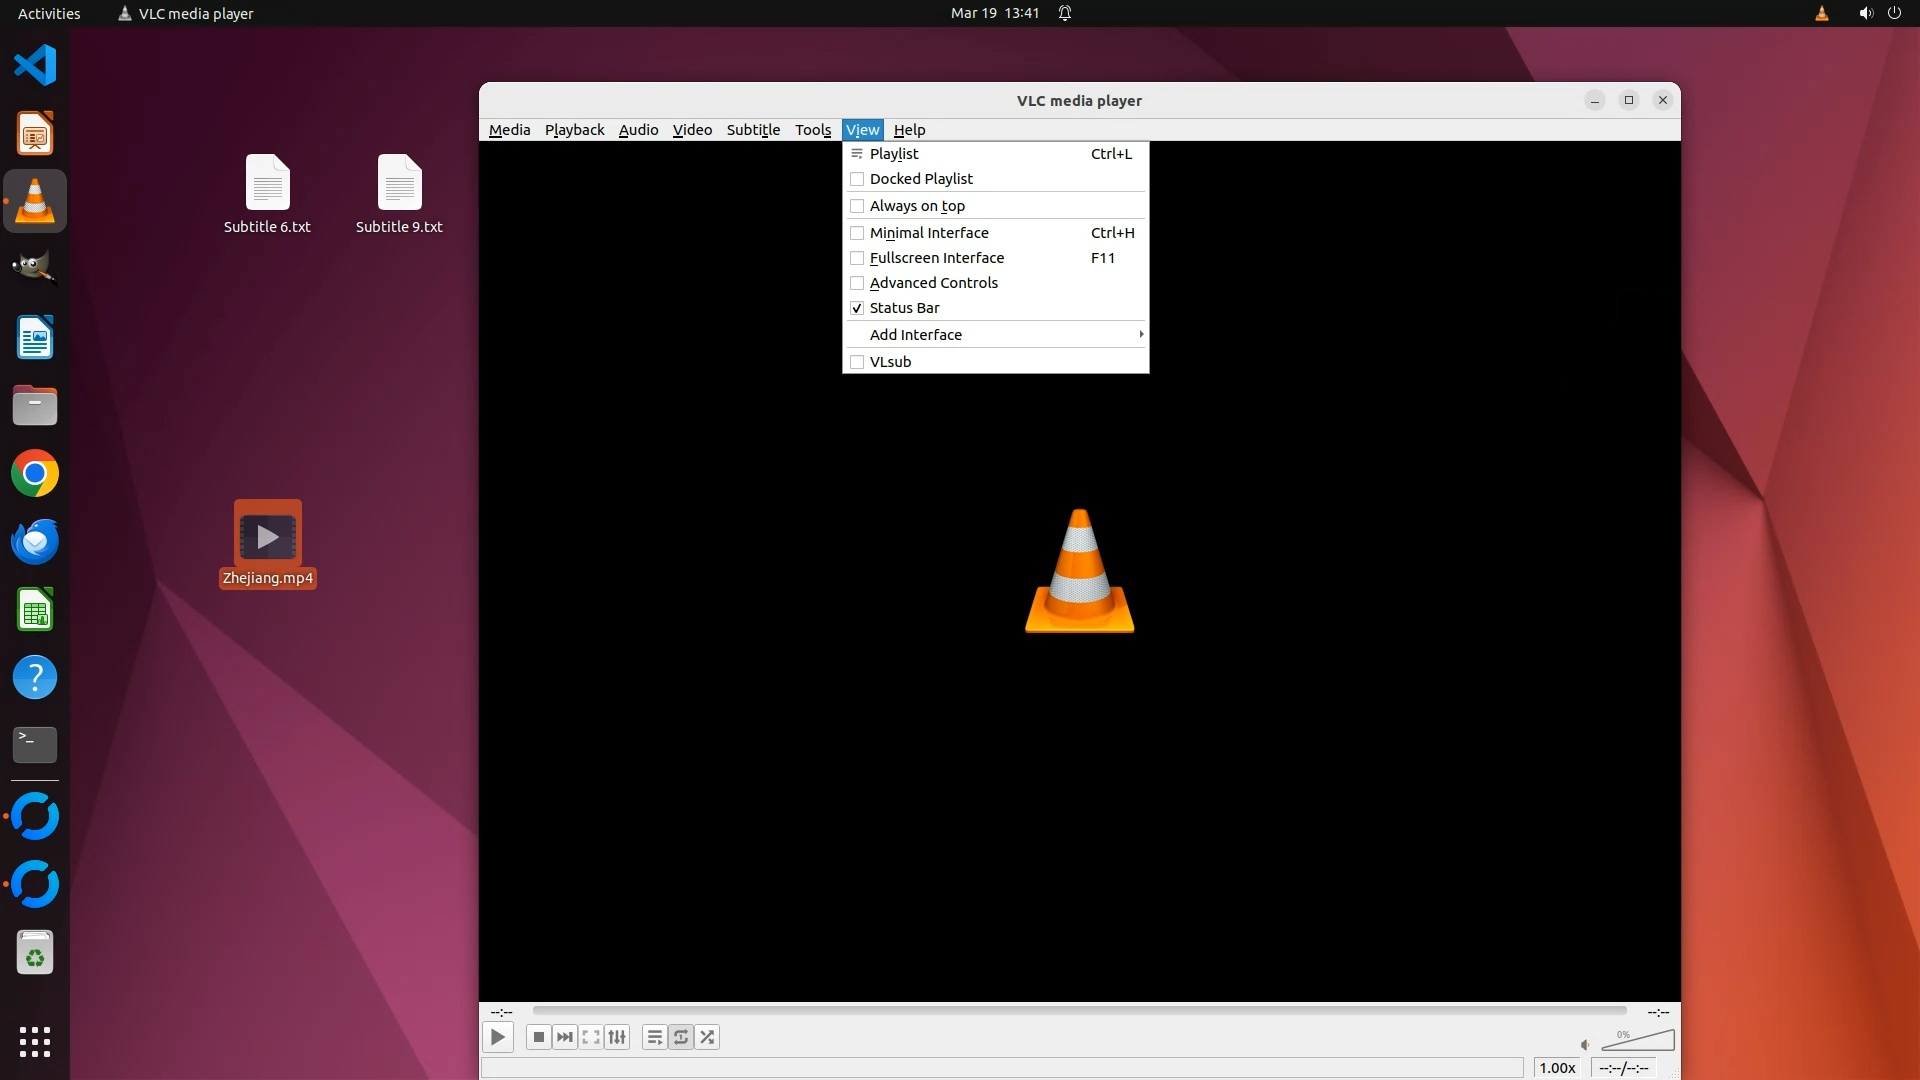
Task: Click the VLC volume slider
Action: coord(1640,1041)
